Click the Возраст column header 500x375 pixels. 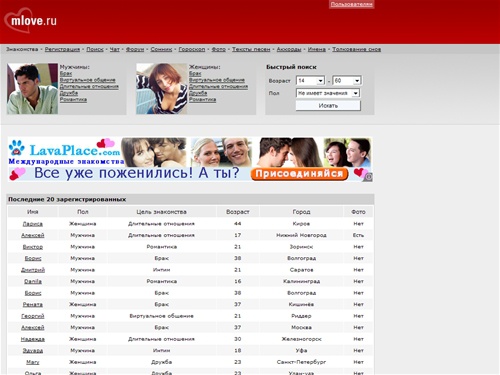coord(238,212)
